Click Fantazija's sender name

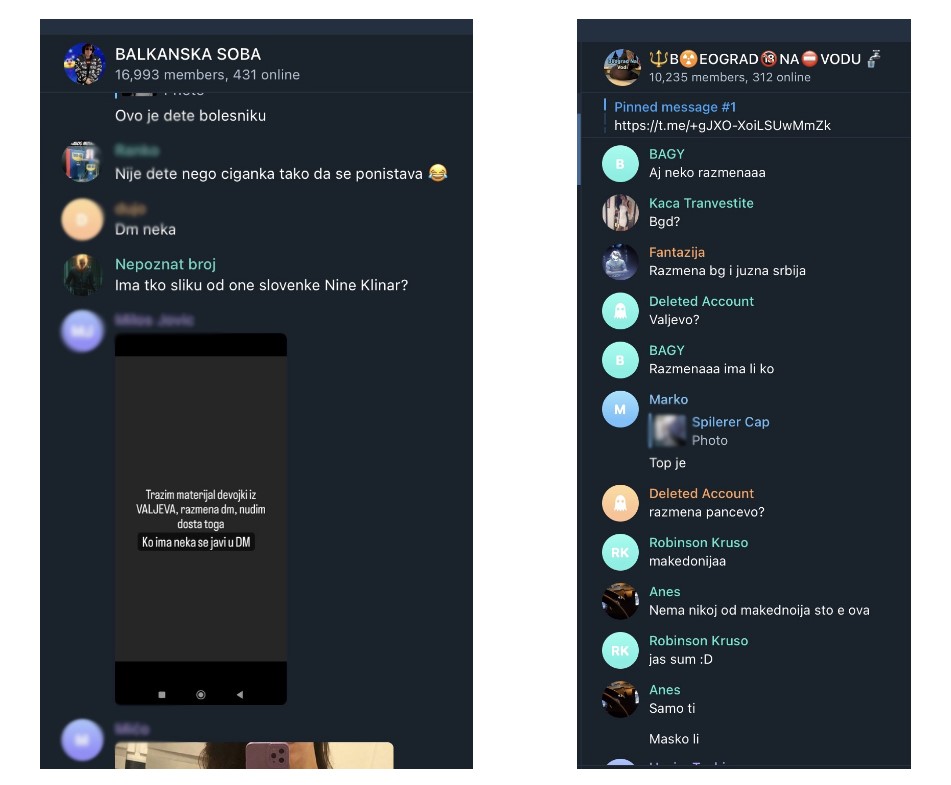click(x=677, y=252)
